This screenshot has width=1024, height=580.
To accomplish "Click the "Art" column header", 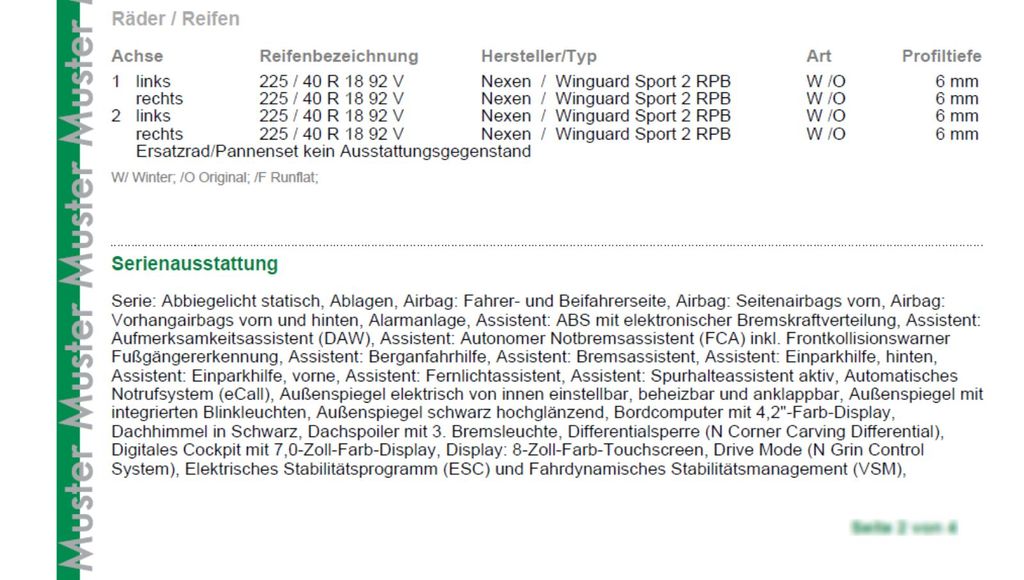I will (818, 56).
